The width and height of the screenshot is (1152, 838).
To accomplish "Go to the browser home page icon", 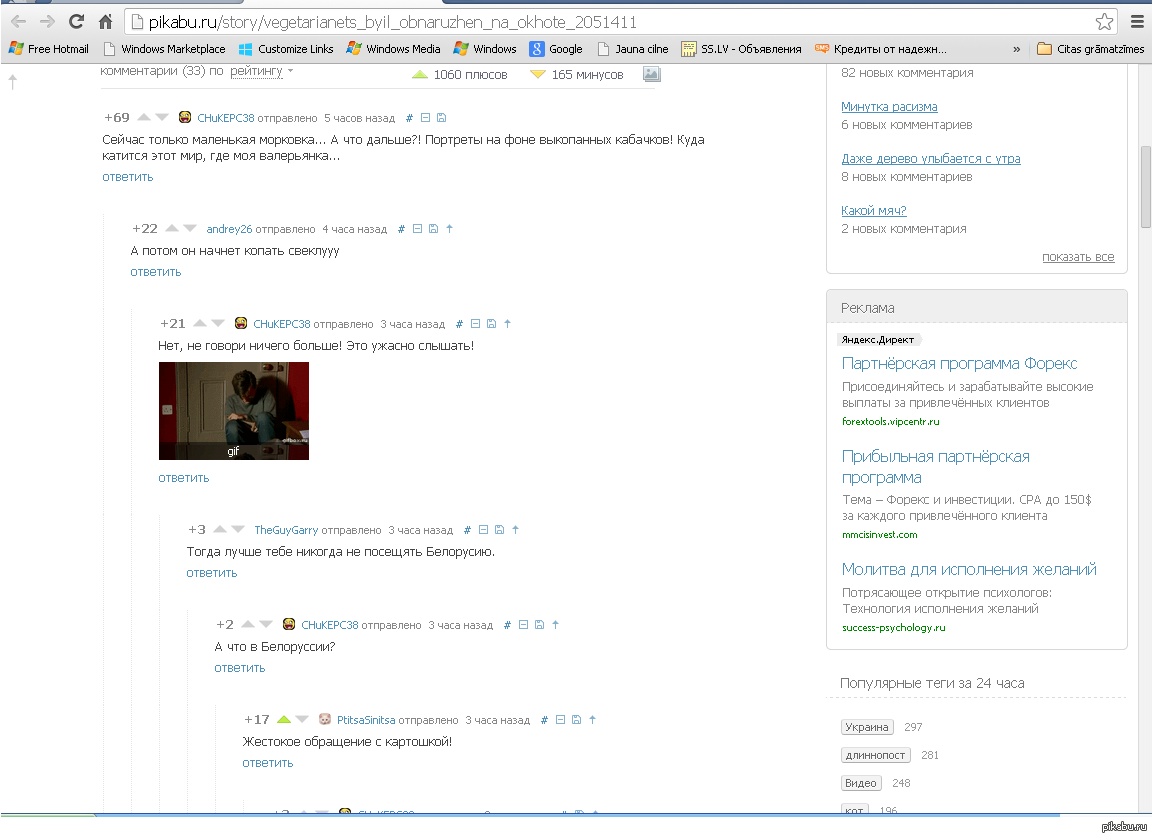I will [x=106, y=21].
